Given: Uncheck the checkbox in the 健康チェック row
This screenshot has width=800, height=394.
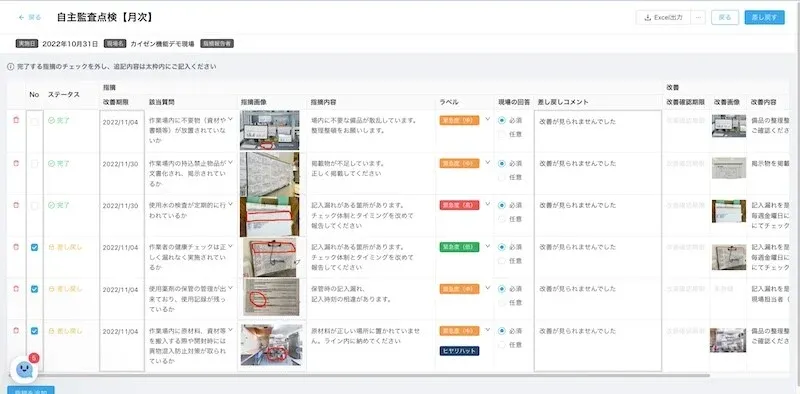Looking at the screenshot, I should coord(34,248).
